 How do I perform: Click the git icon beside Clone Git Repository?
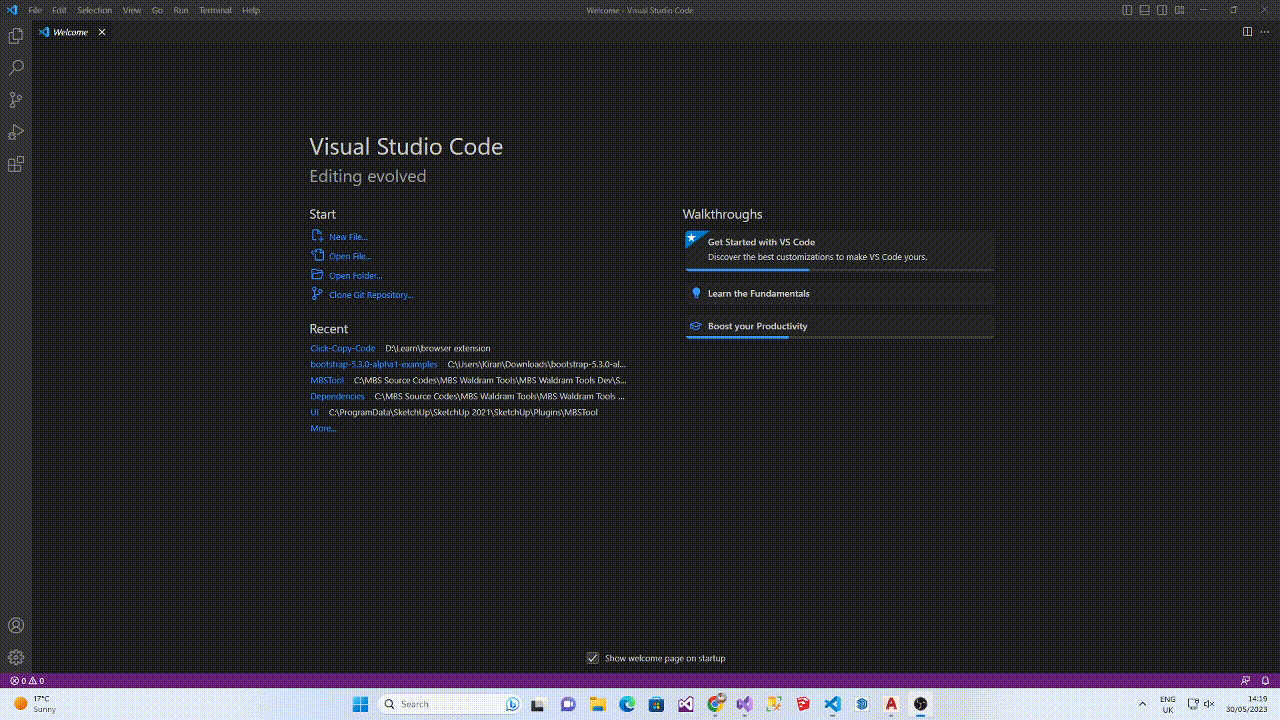pos(317,294)
